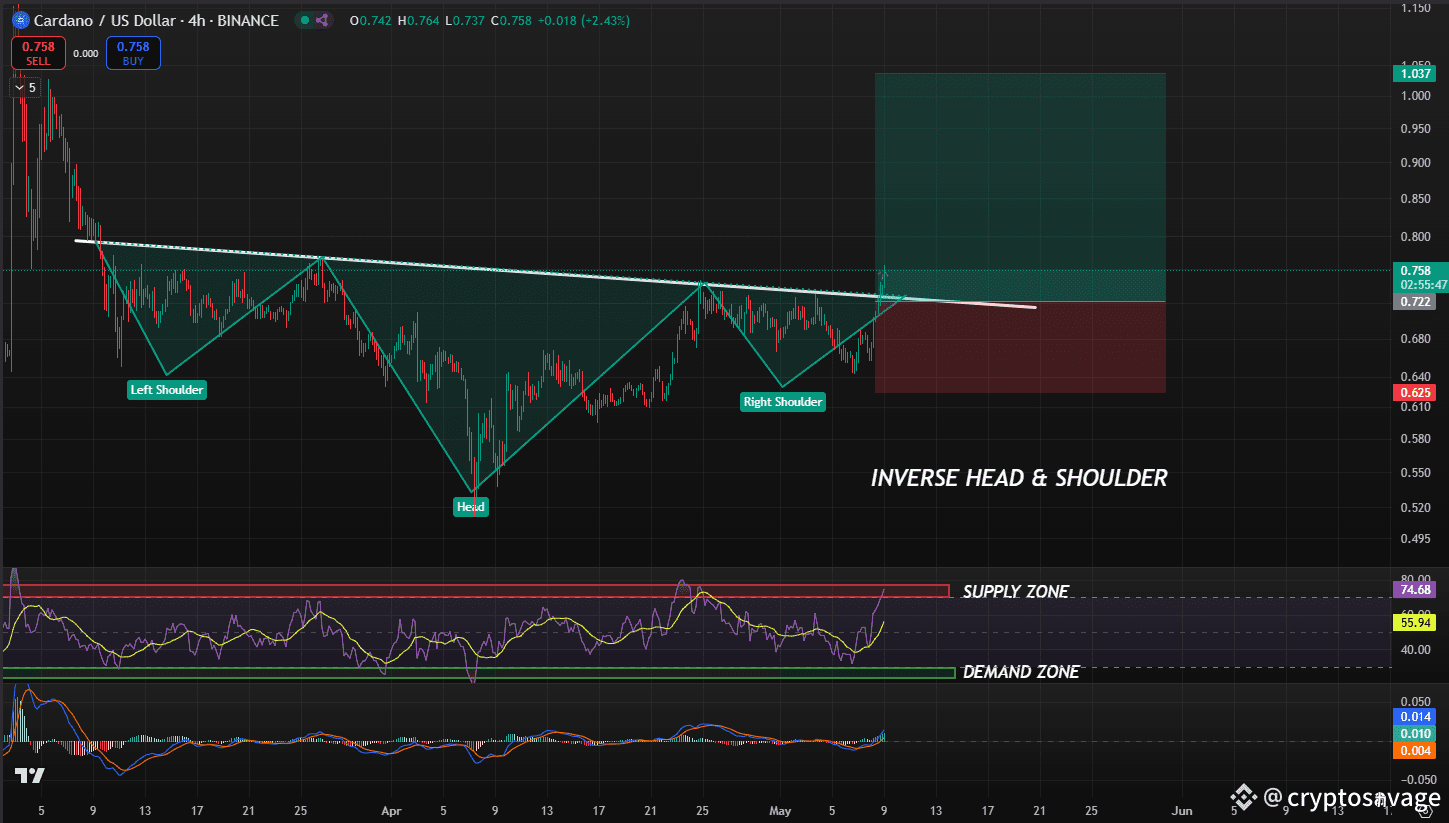Click the green 1.037 target price label
This screenshot has height=823, width=1449.
tap(1413, 73)
